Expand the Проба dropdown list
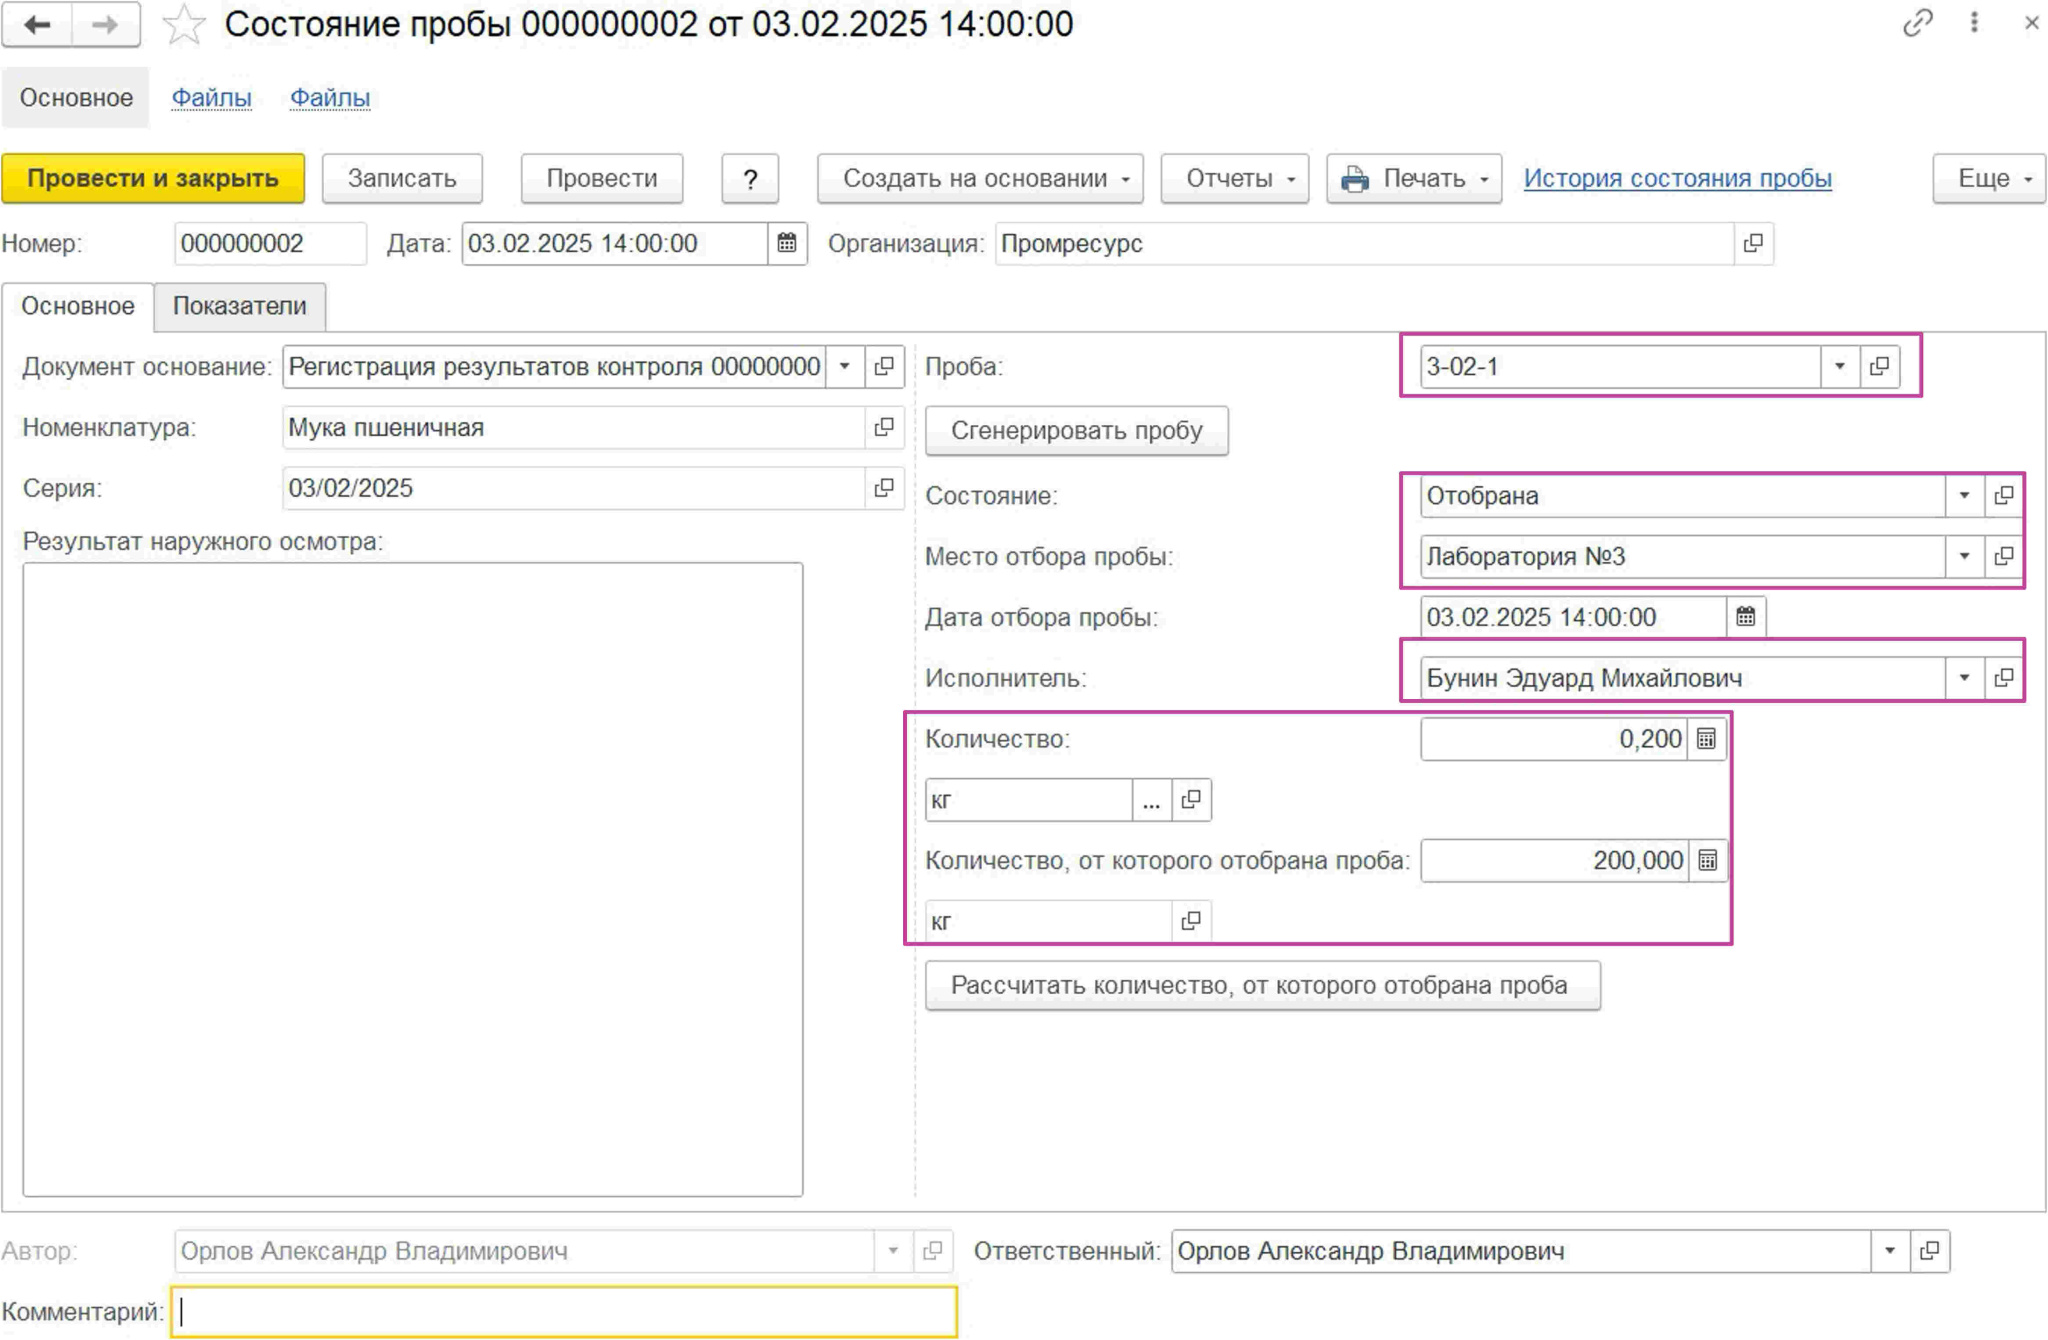The width and height of the screenshot is (2048, 1340). coord(1839,366)
